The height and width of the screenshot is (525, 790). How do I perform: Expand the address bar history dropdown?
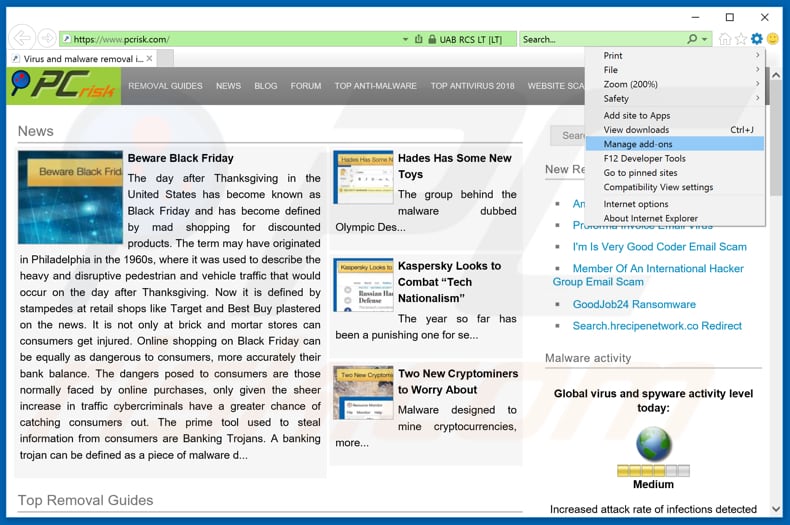pos(405,39)
